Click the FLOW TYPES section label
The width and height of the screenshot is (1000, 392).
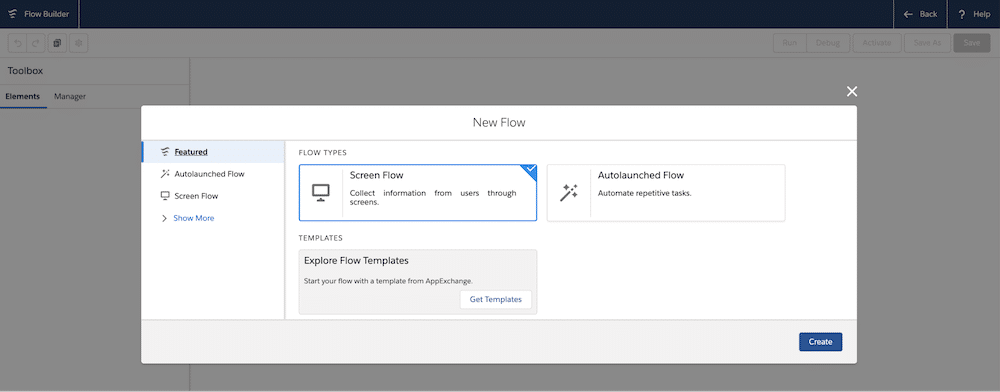pyautogui.click(x=323, y=153)
